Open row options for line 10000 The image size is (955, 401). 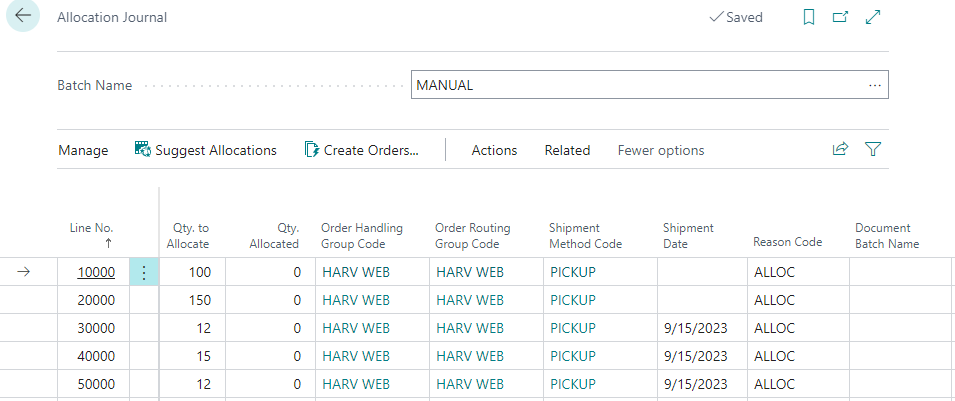pos(144,272)
